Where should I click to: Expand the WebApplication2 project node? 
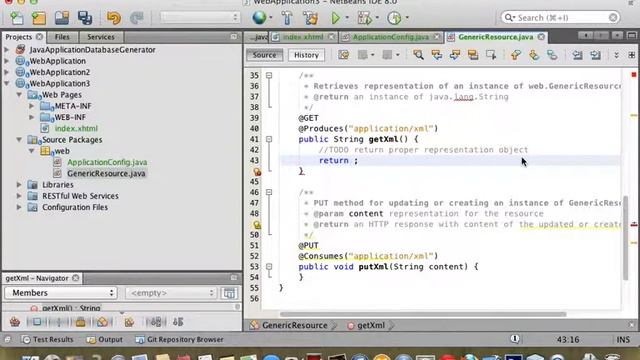click(7, 72)
